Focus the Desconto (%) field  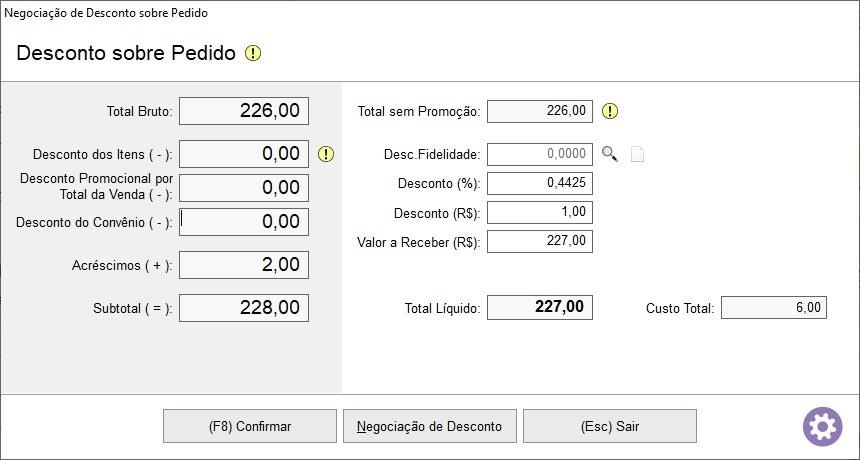pyautogui.click(x=540, y=183)
